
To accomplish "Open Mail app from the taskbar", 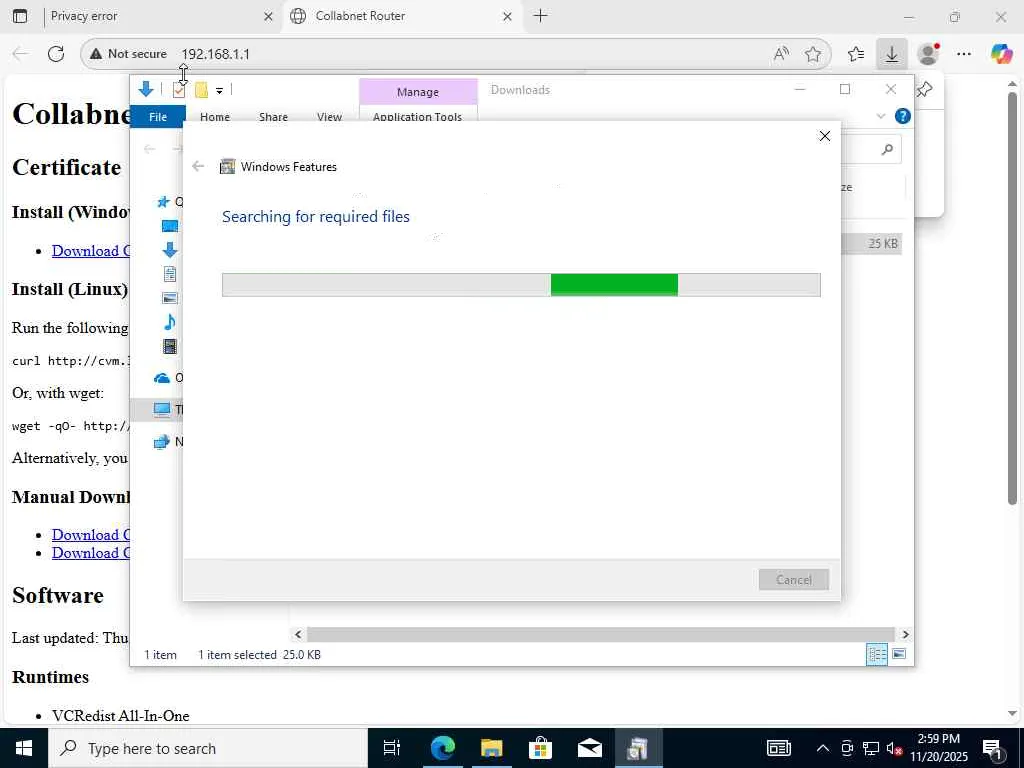I will point(590,748).
